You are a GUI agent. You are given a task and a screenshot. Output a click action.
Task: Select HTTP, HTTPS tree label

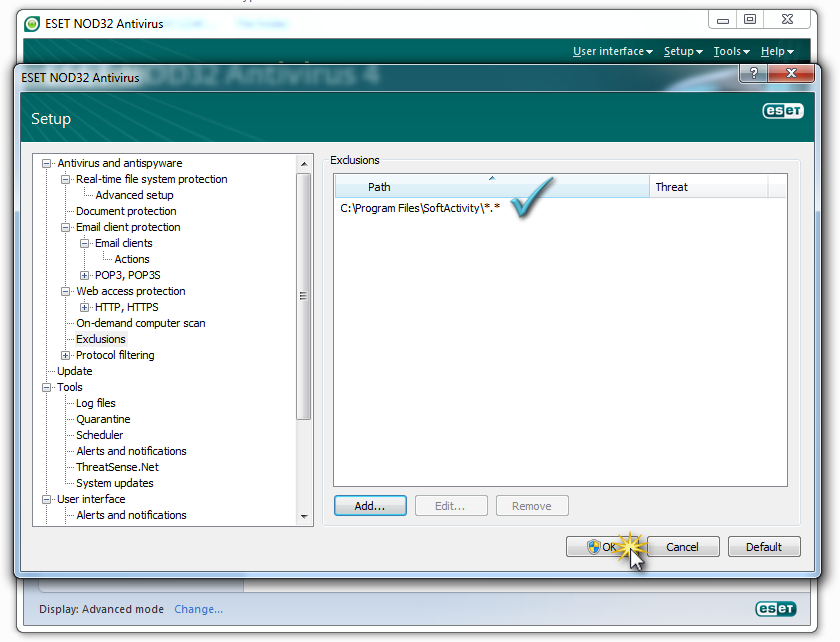(x=126, y=308)
